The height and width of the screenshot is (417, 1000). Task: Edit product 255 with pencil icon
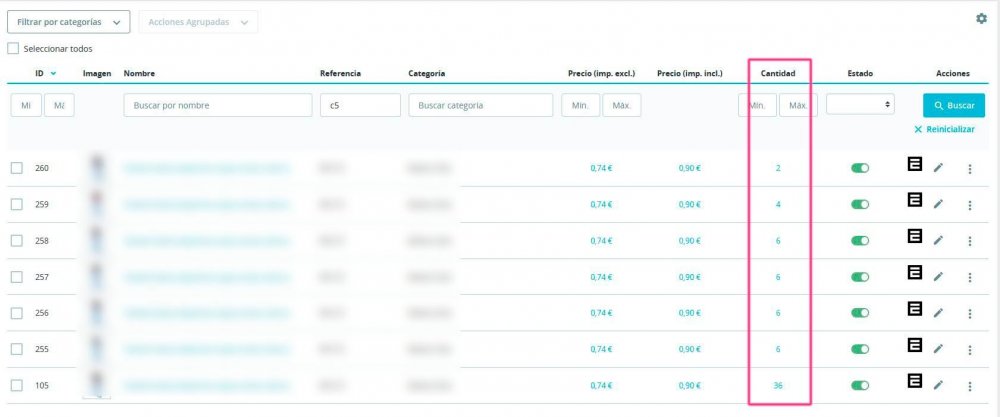point(938,349)
